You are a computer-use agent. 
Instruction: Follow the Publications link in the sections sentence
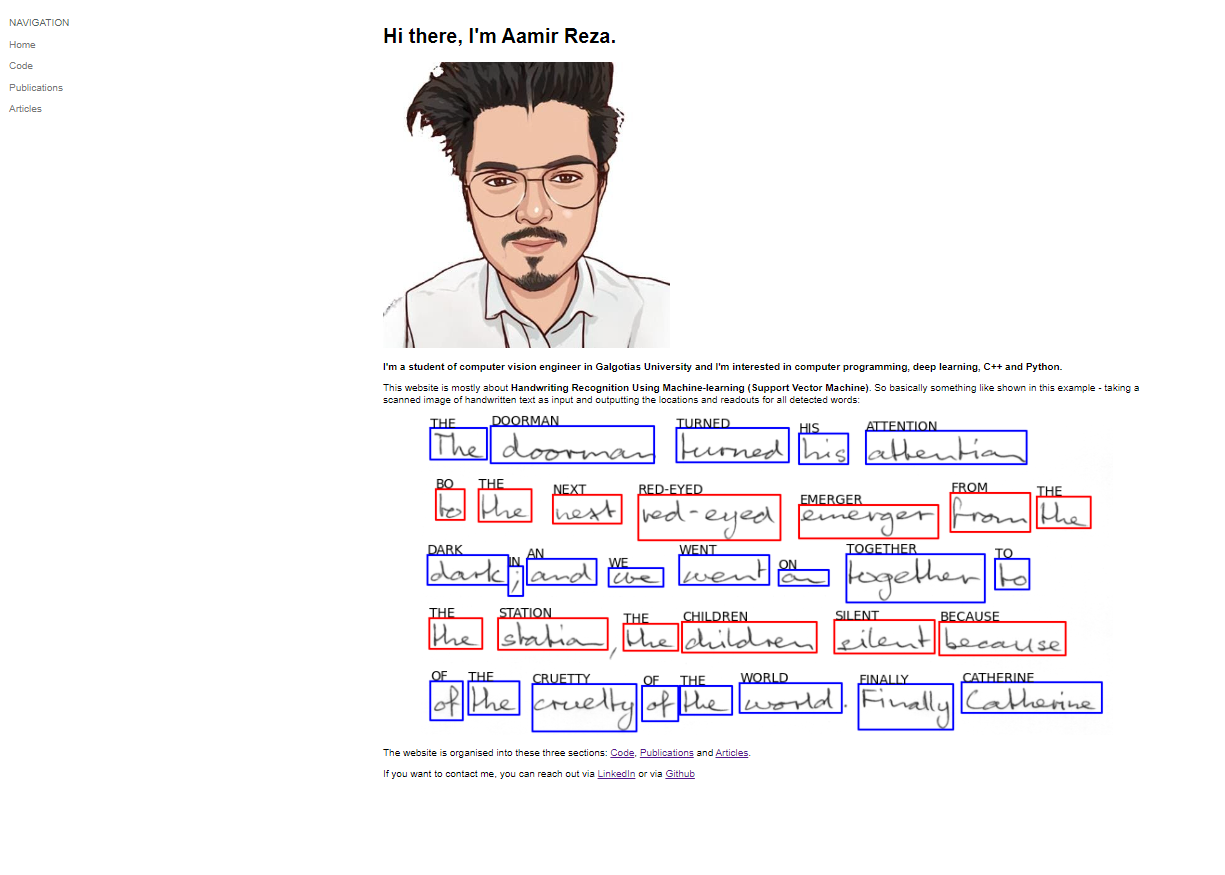pos(666,753)
